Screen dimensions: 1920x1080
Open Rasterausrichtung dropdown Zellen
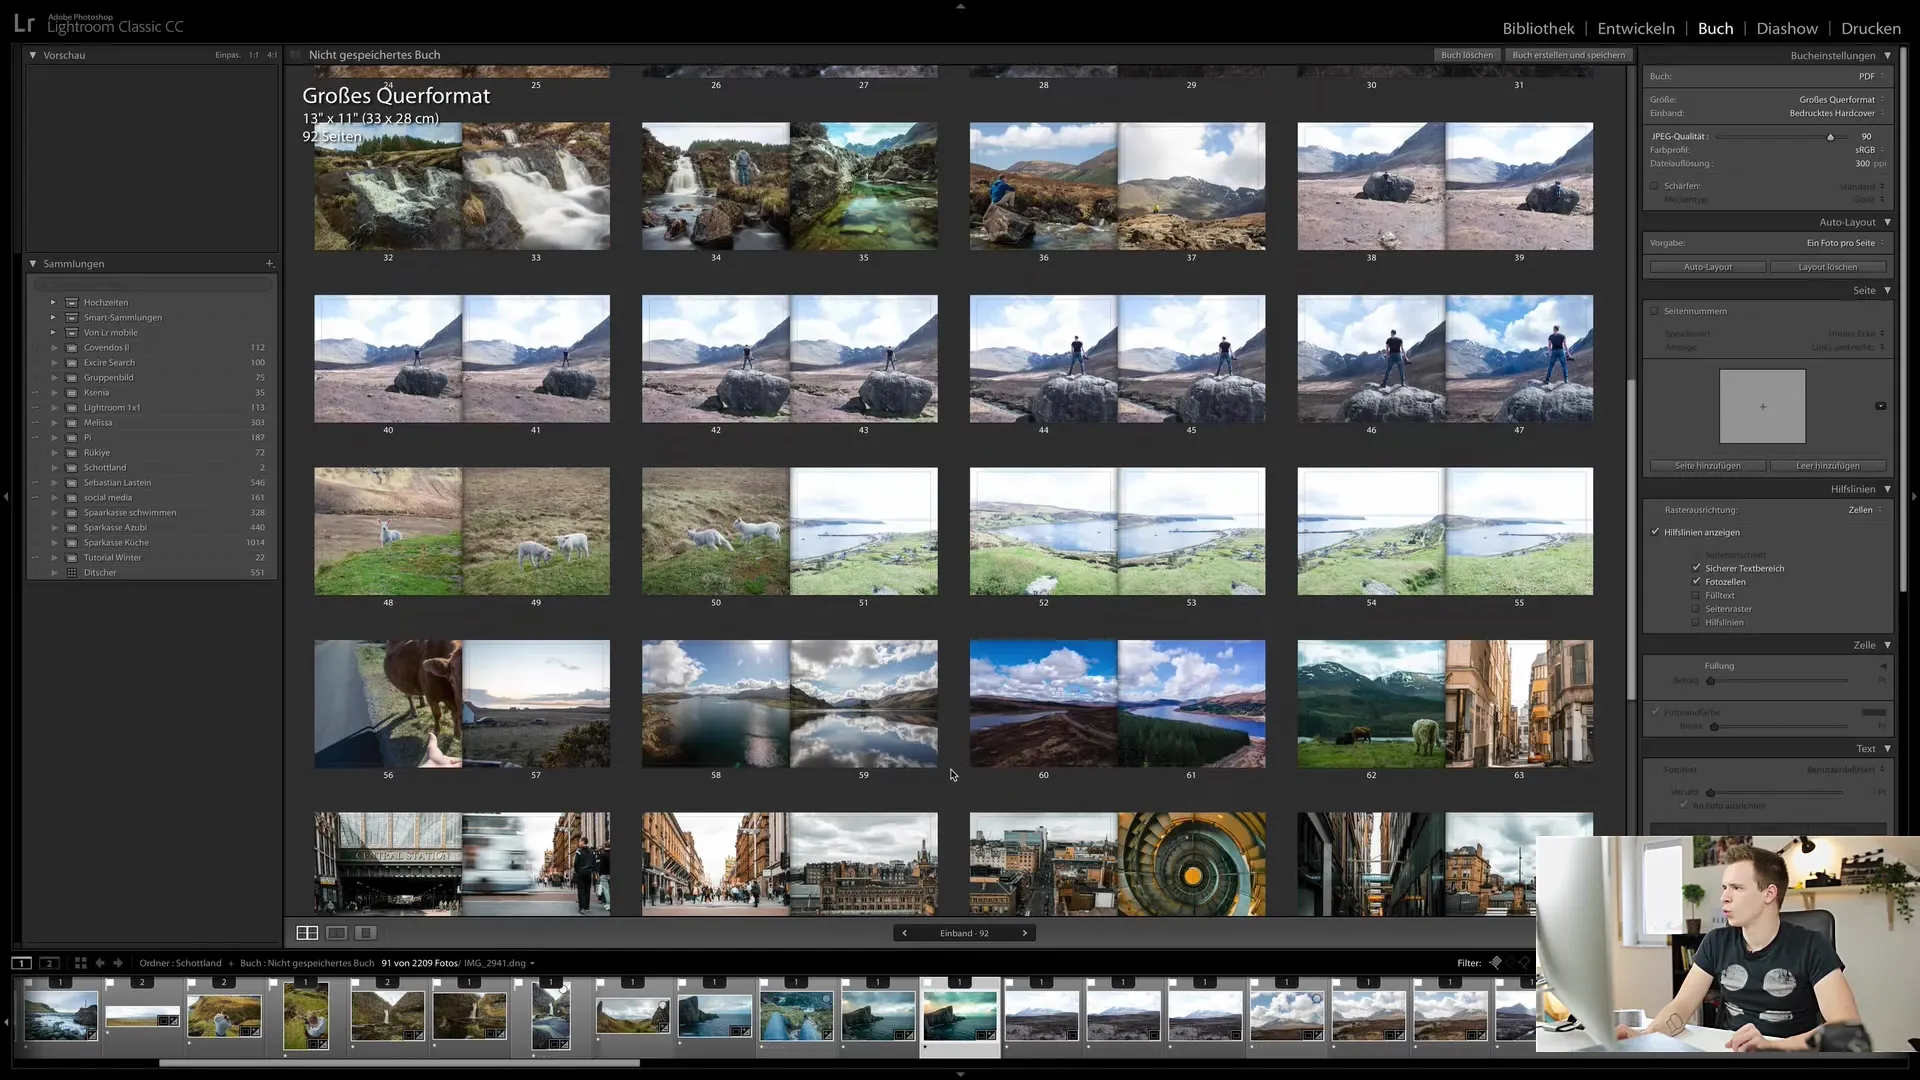pyautogui.click(x=1865, y=510)
